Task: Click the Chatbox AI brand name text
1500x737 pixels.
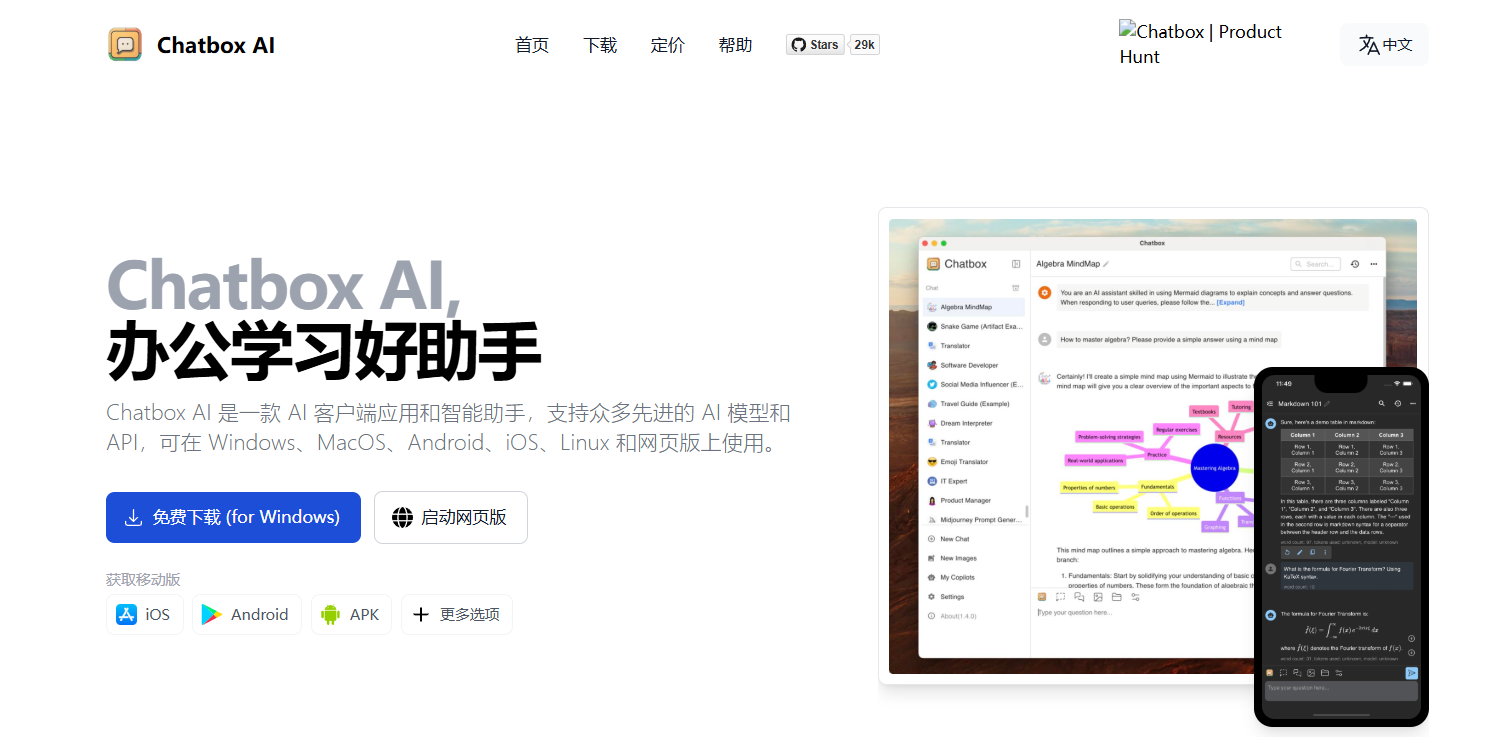Action: tap(215, 45)
